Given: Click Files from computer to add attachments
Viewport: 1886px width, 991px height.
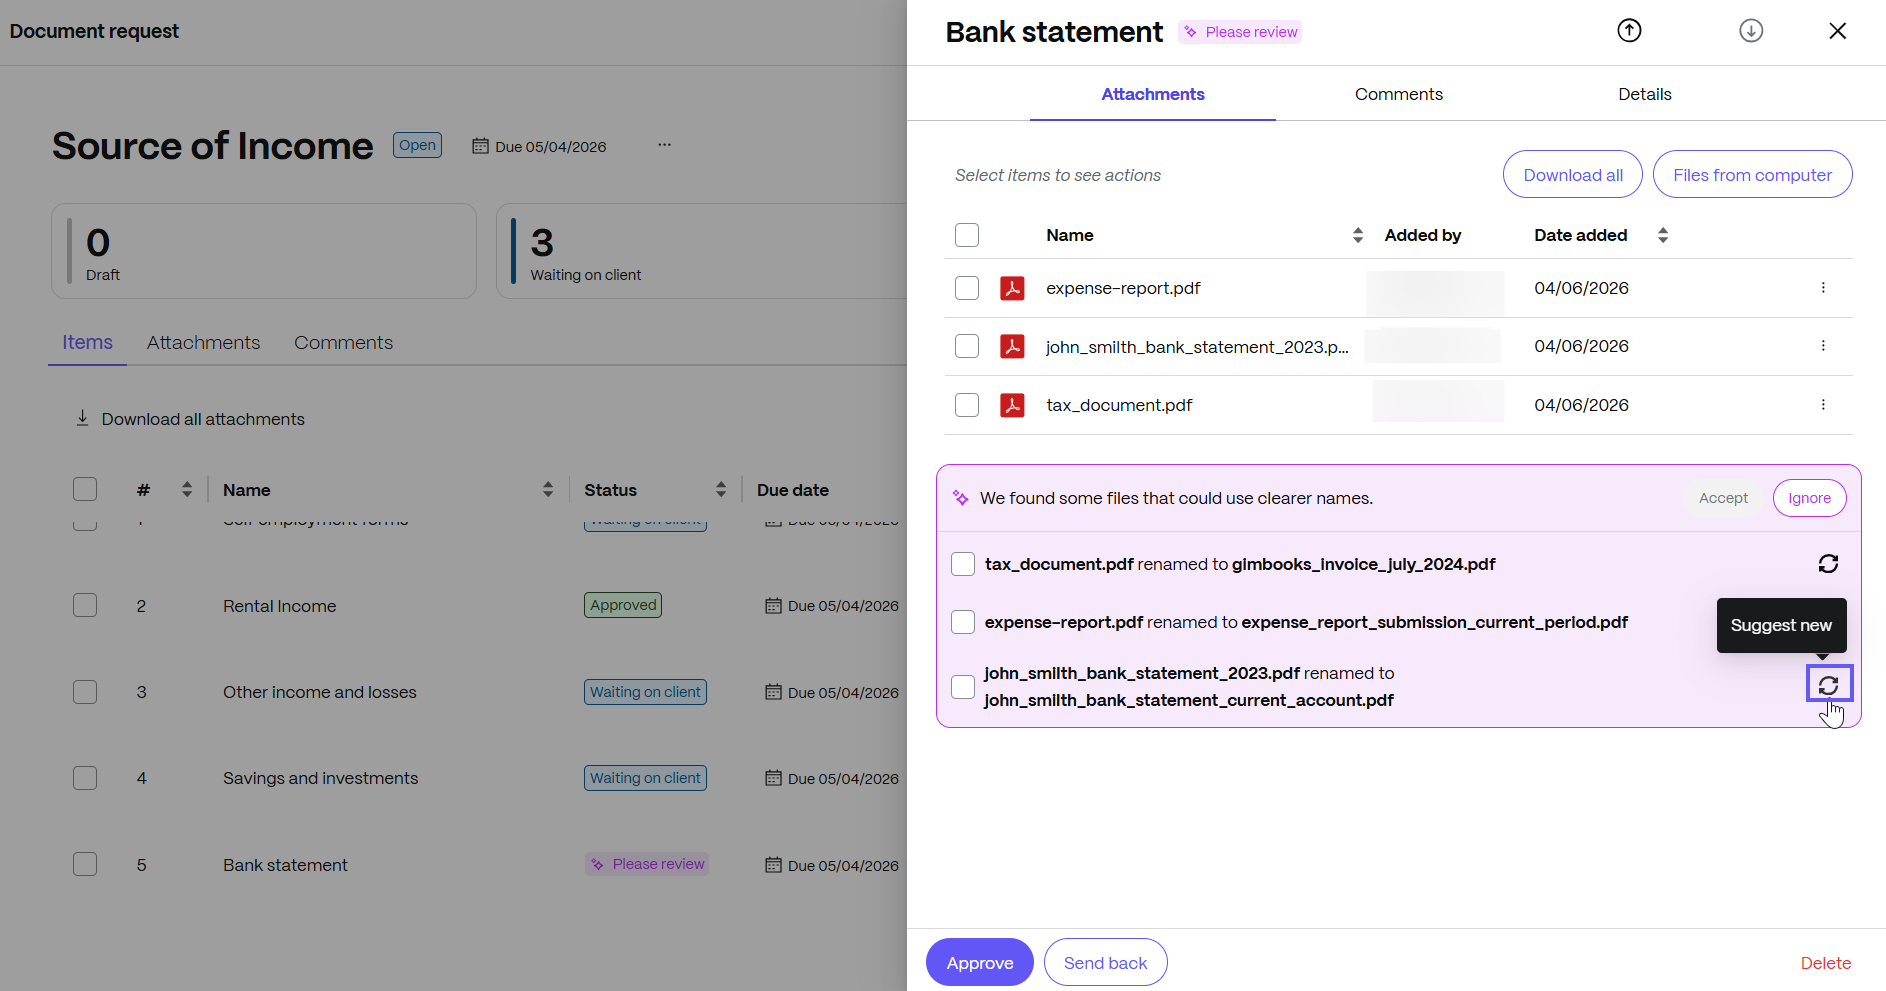Looking at the screenshot, I should click(x=1752, y=174).
